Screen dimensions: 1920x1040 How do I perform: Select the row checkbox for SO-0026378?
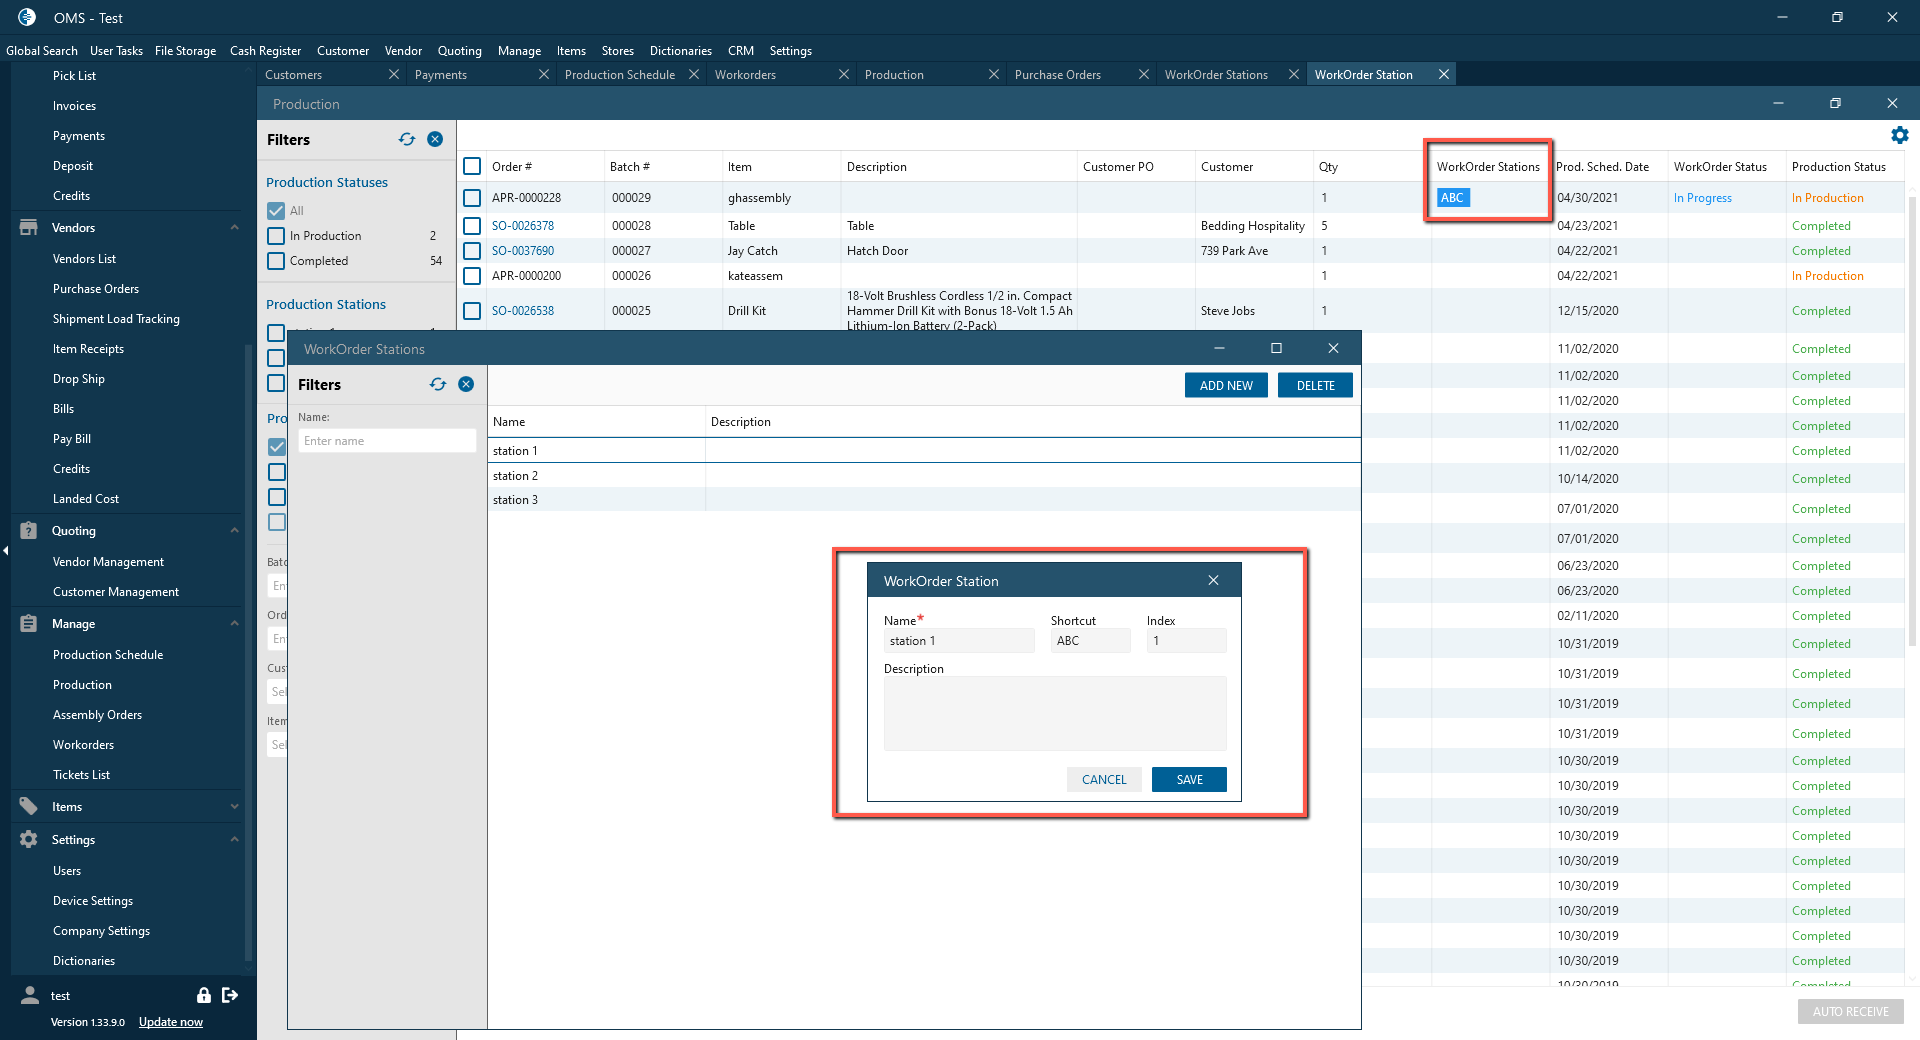click(x=472, y=226)
